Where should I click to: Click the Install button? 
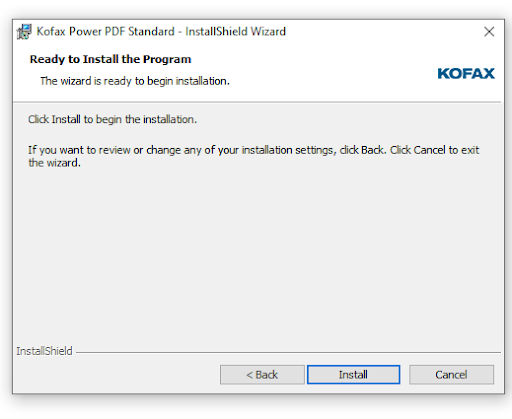pyautogui.click(x=353, y=374)
